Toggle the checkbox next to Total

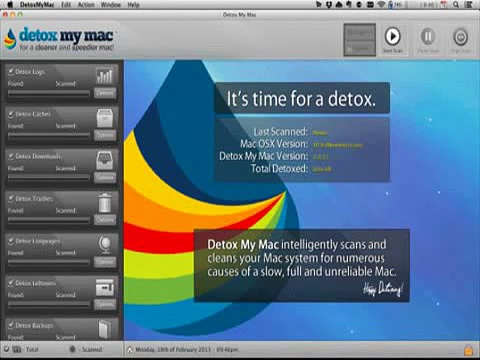tap(6, 349)
